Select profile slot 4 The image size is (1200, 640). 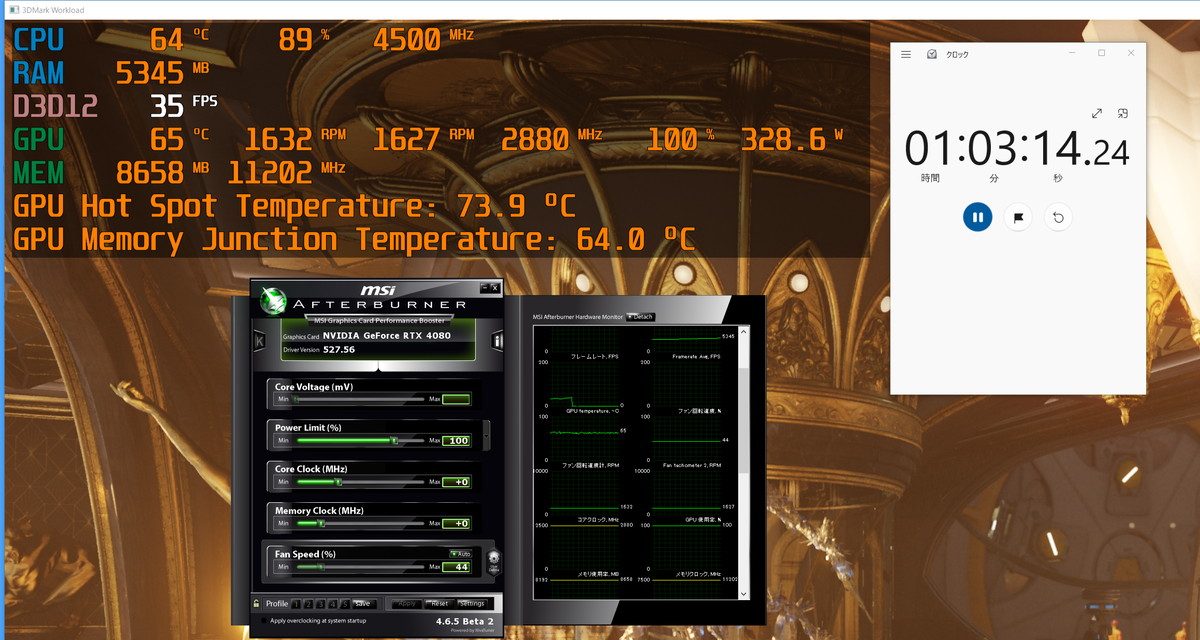tap(333, 604)
